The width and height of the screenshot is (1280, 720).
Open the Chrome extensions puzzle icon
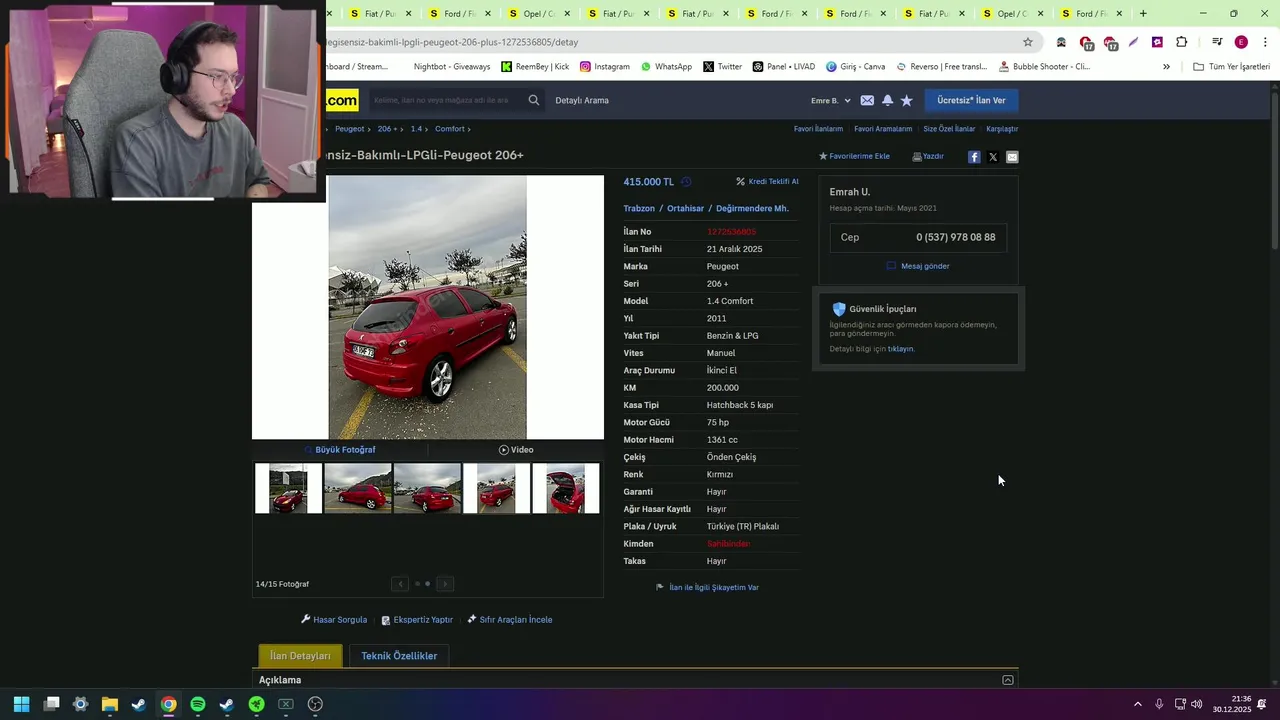[1182, 42]
